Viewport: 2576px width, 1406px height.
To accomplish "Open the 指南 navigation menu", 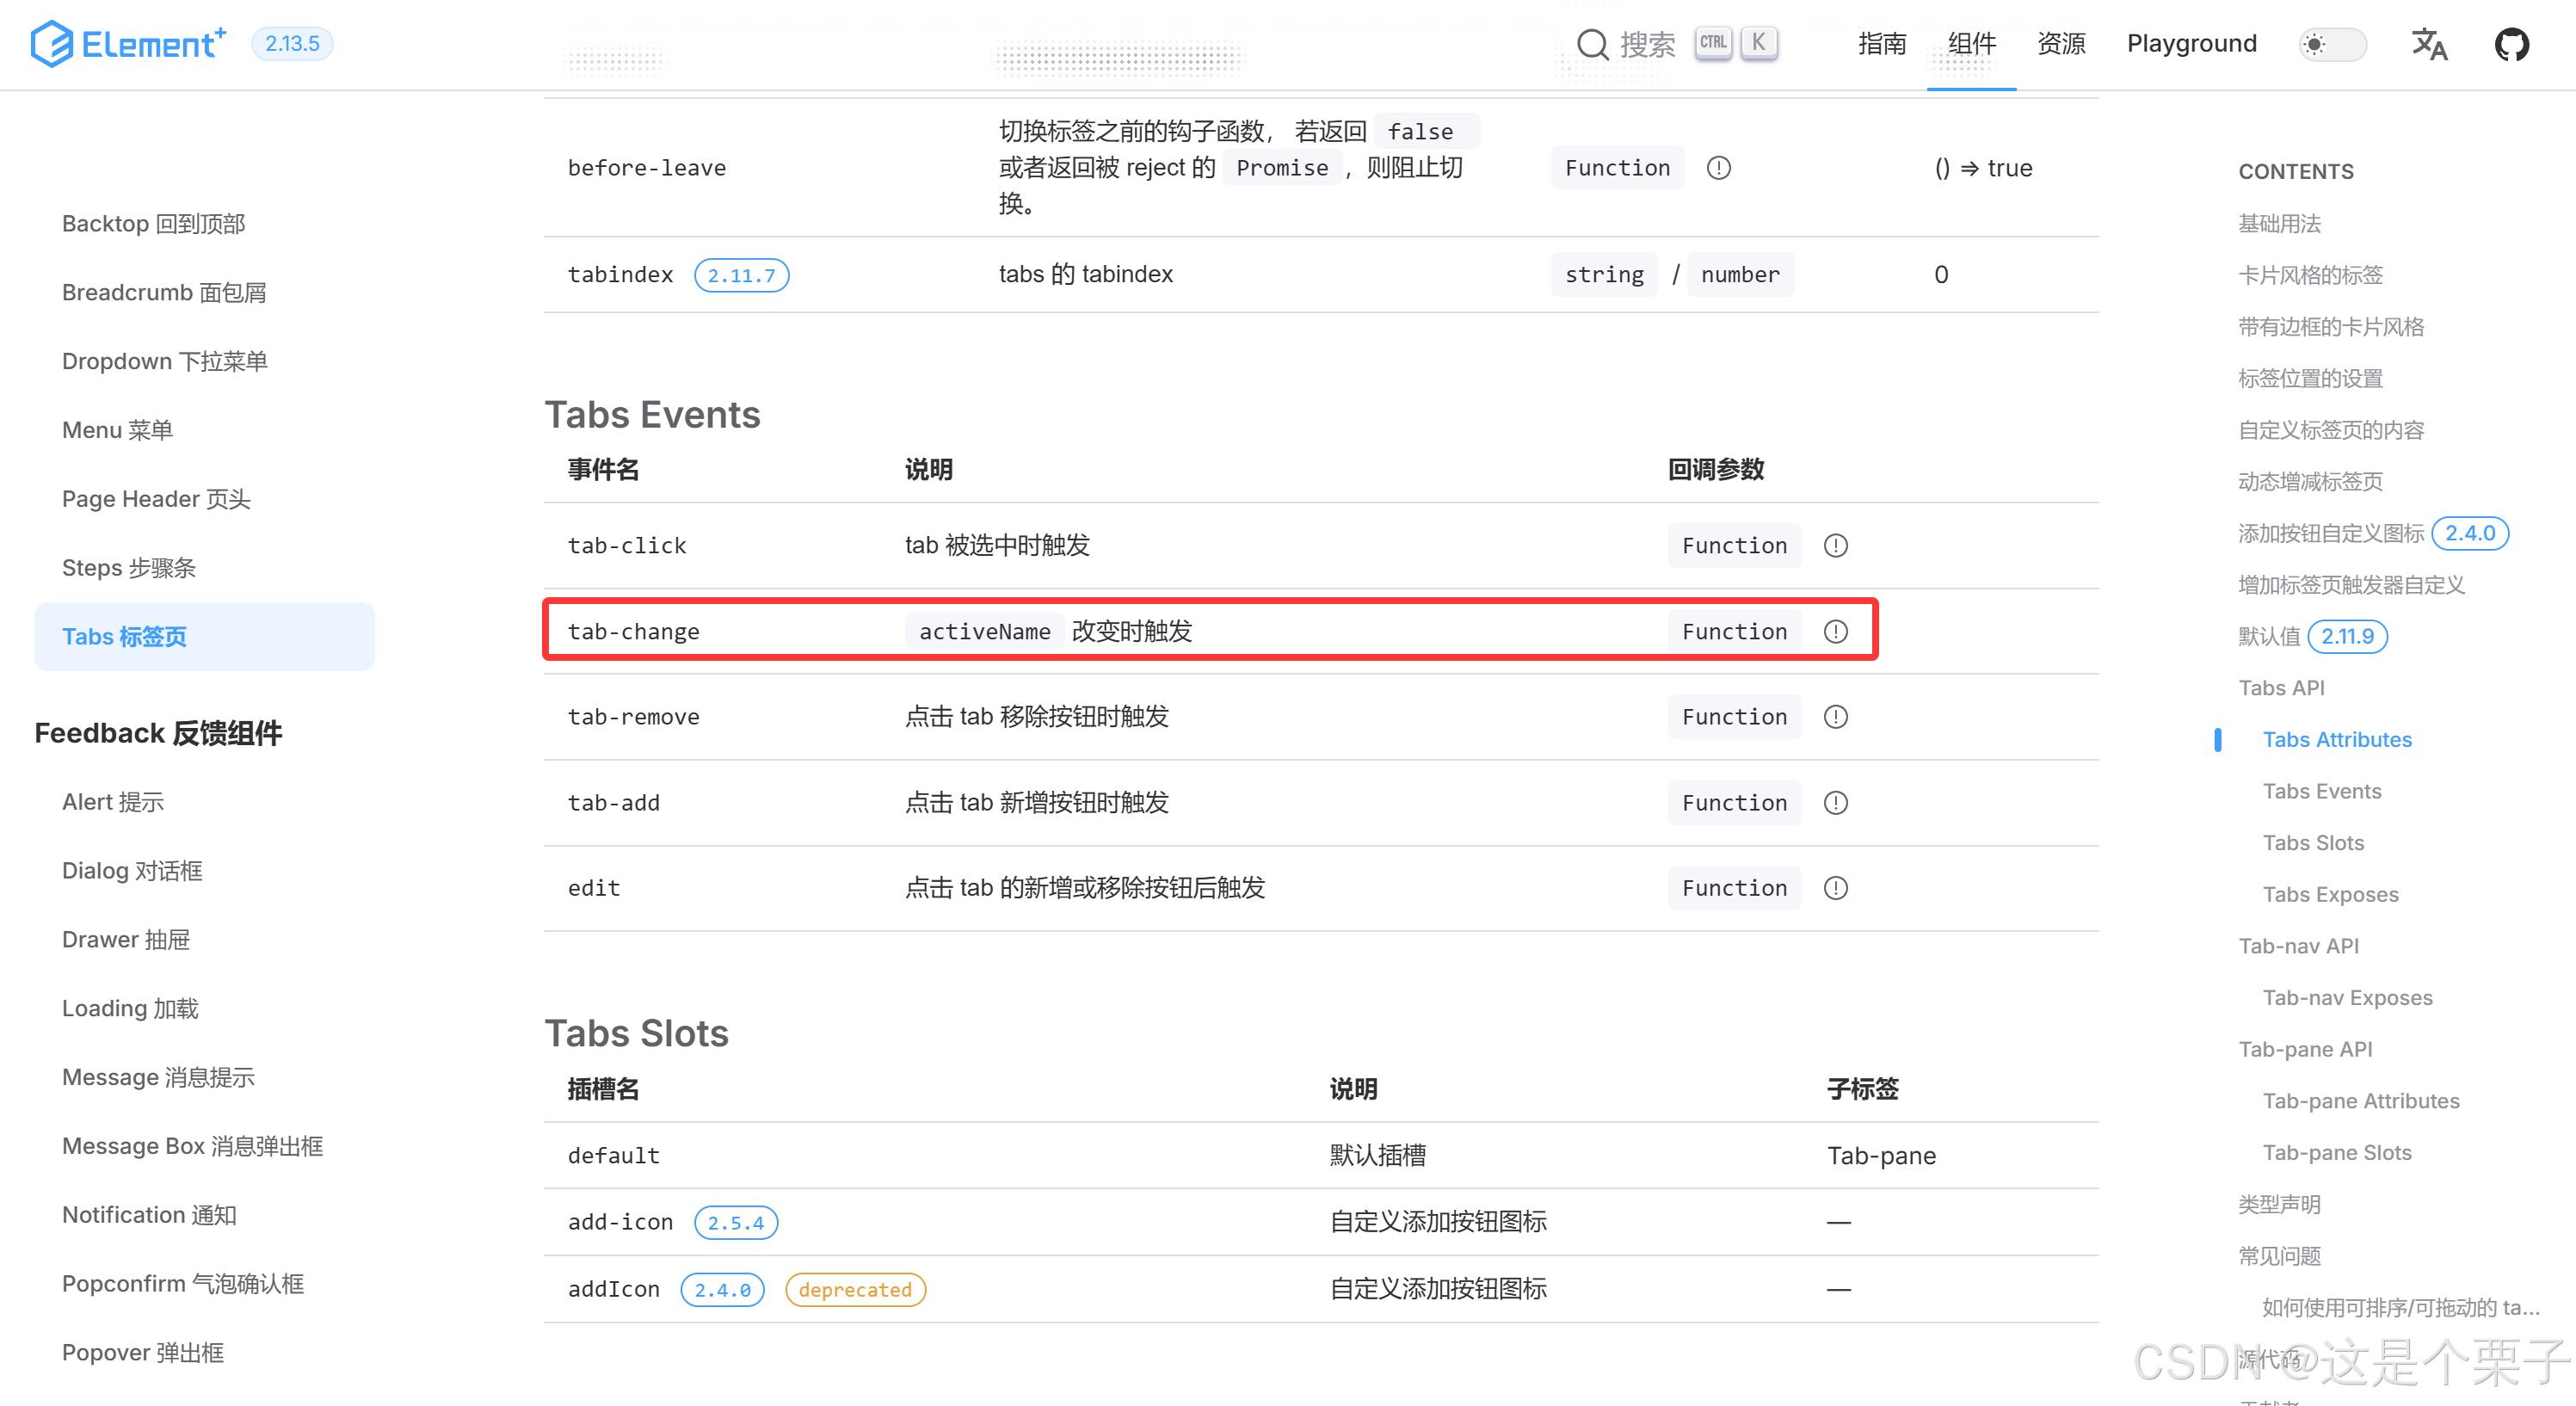I will (x=1882, y=44).
